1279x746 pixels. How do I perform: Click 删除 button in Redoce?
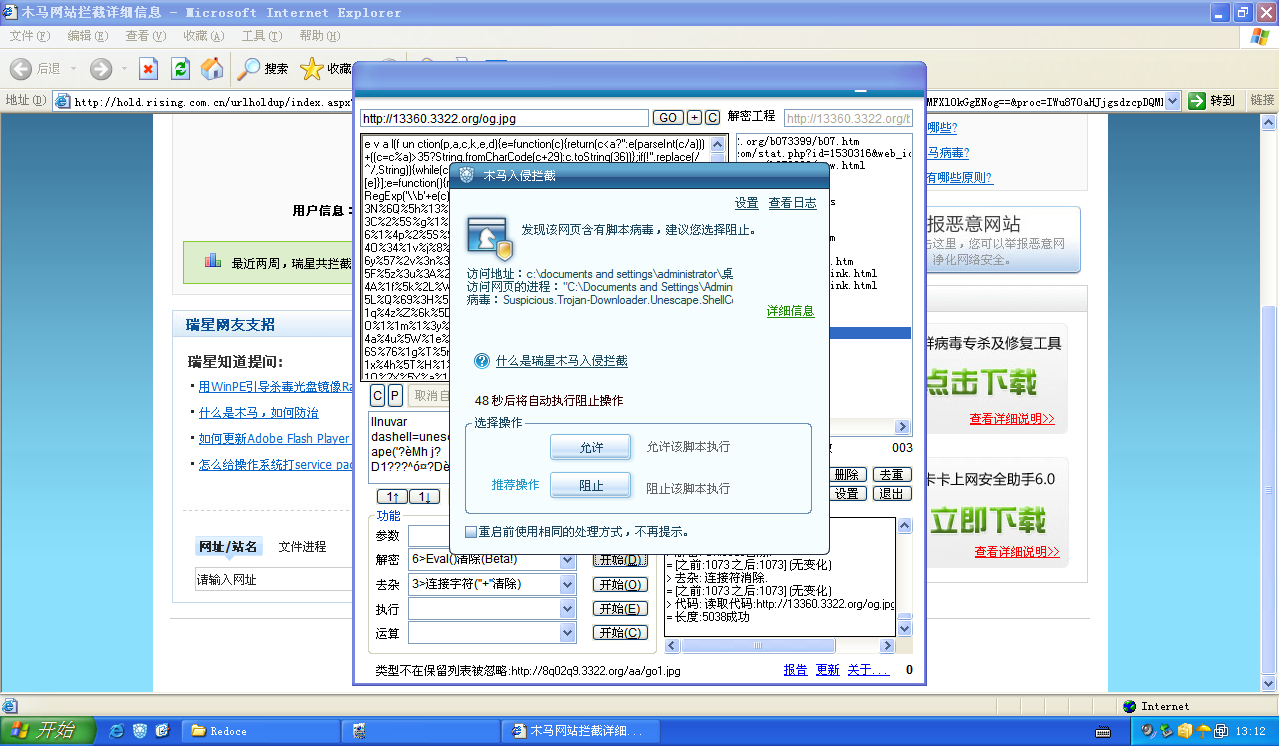[x=847, y=475]
